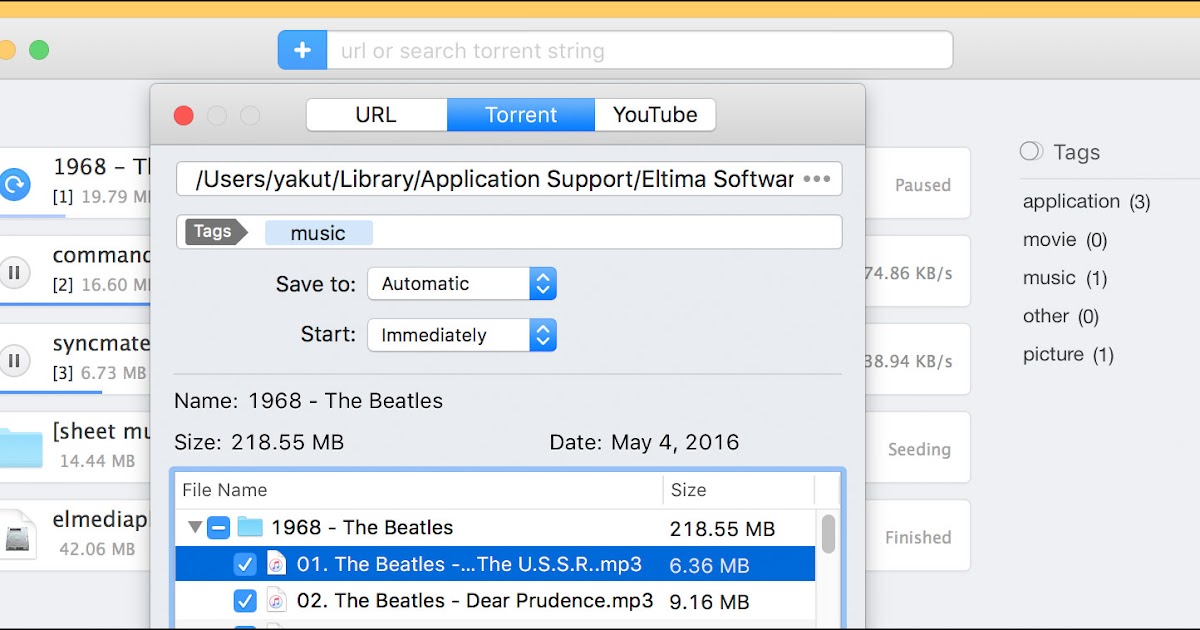The image size is (1200, 630).
Task: Open the YouTube tab
Action: (x=655, y=115)
